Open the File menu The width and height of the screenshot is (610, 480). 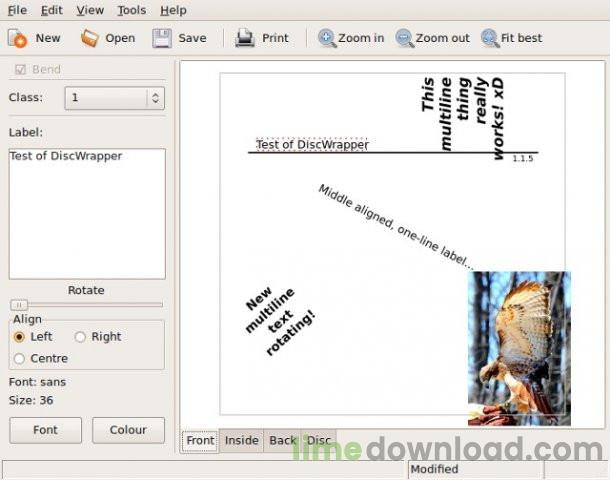point(17,10)
